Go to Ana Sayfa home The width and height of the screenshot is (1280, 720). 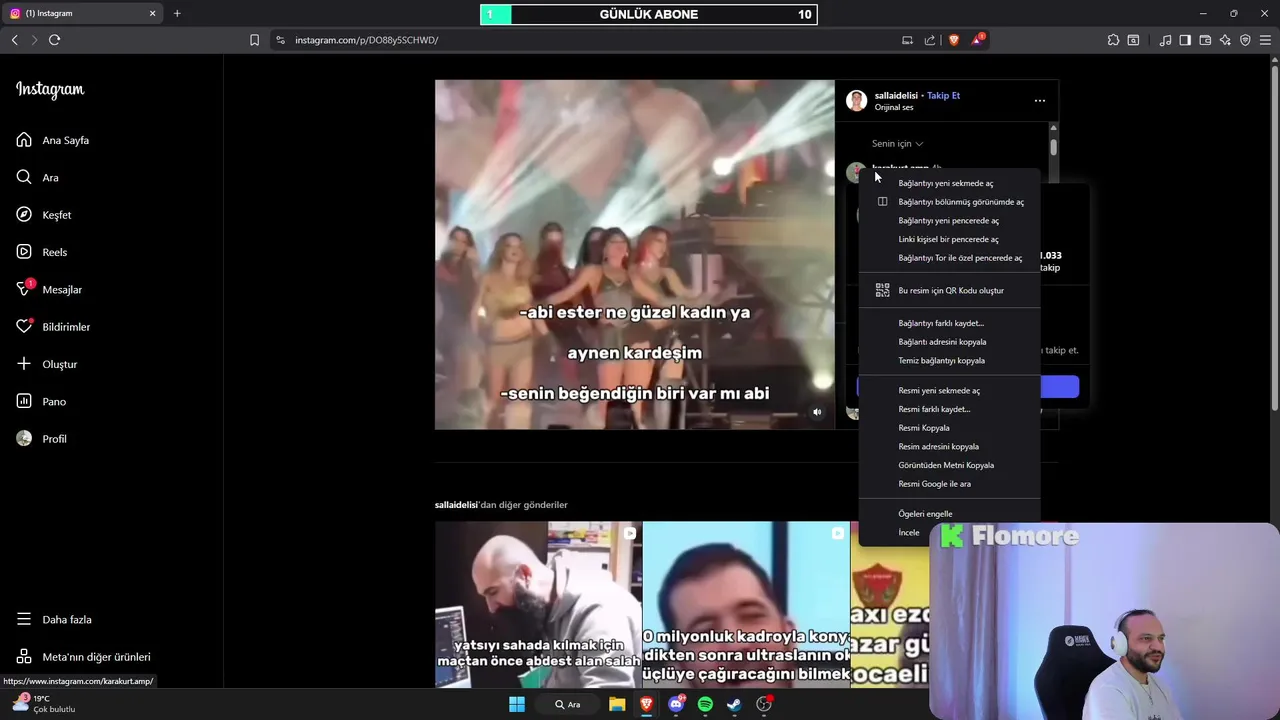pyautogui.click(x=53, y=140)
